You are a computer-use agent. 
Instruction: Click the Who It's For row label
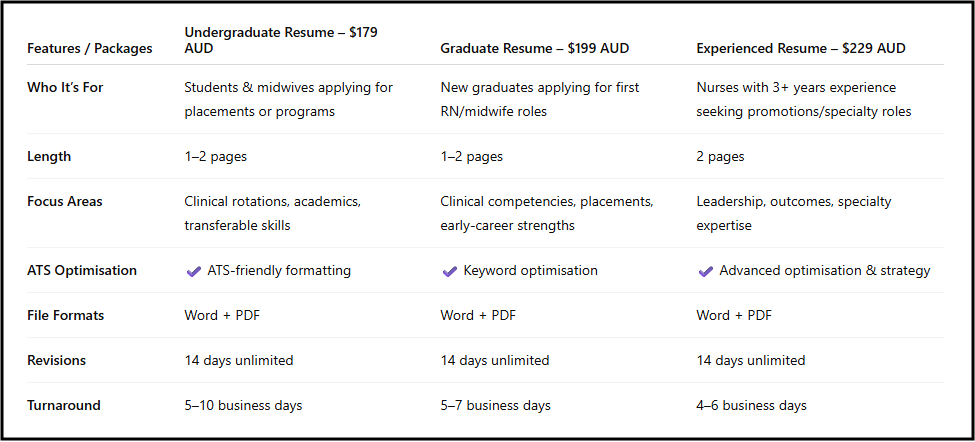click(x=65, y=88)
